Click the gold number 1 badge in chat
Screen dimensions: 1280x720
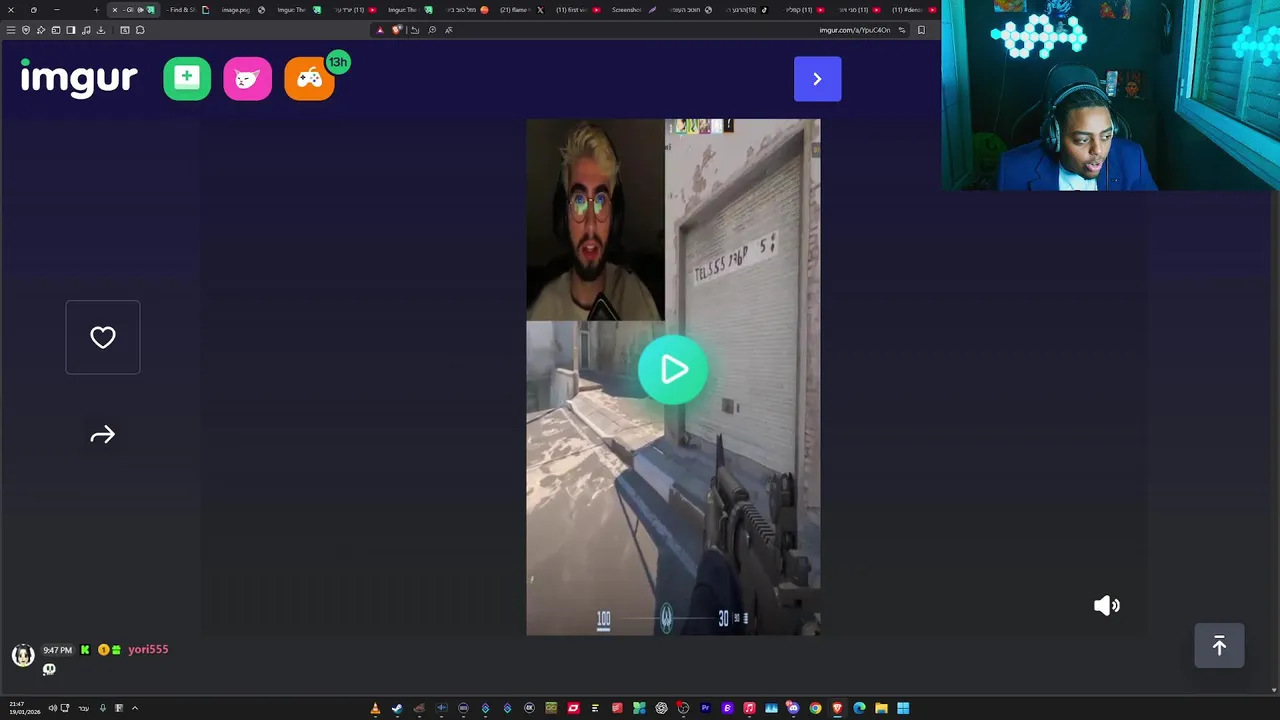click(x=103, y=650)
